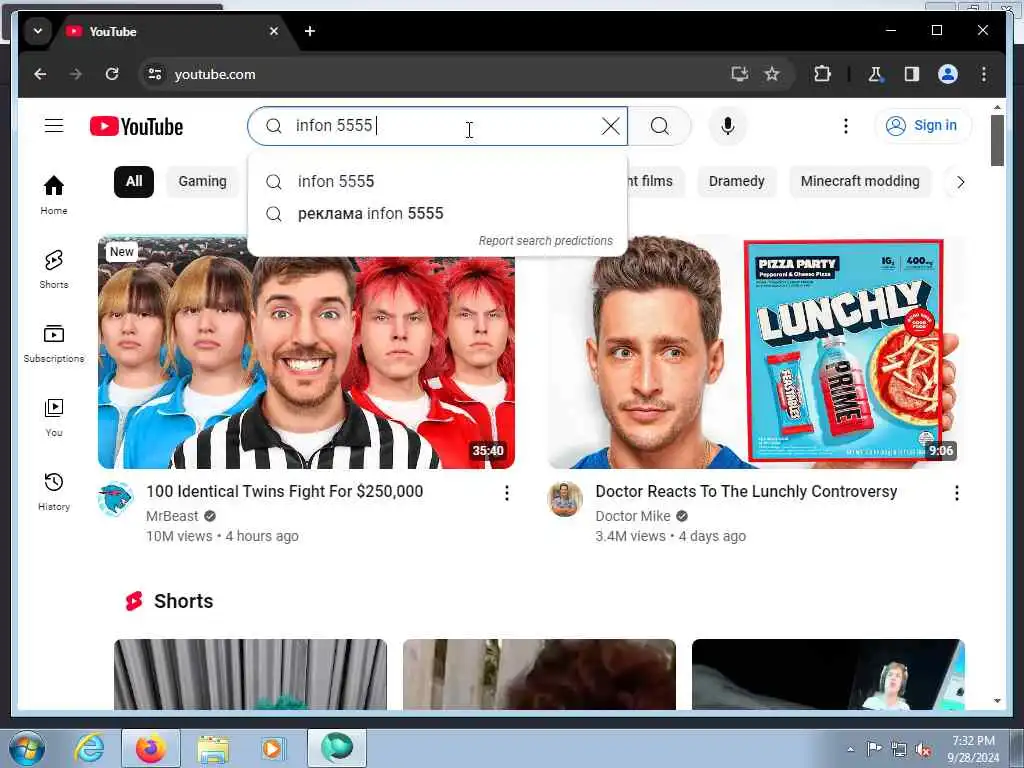
Task: Open the third Shorts thumbnail on the right
Action: coord(828,674)
